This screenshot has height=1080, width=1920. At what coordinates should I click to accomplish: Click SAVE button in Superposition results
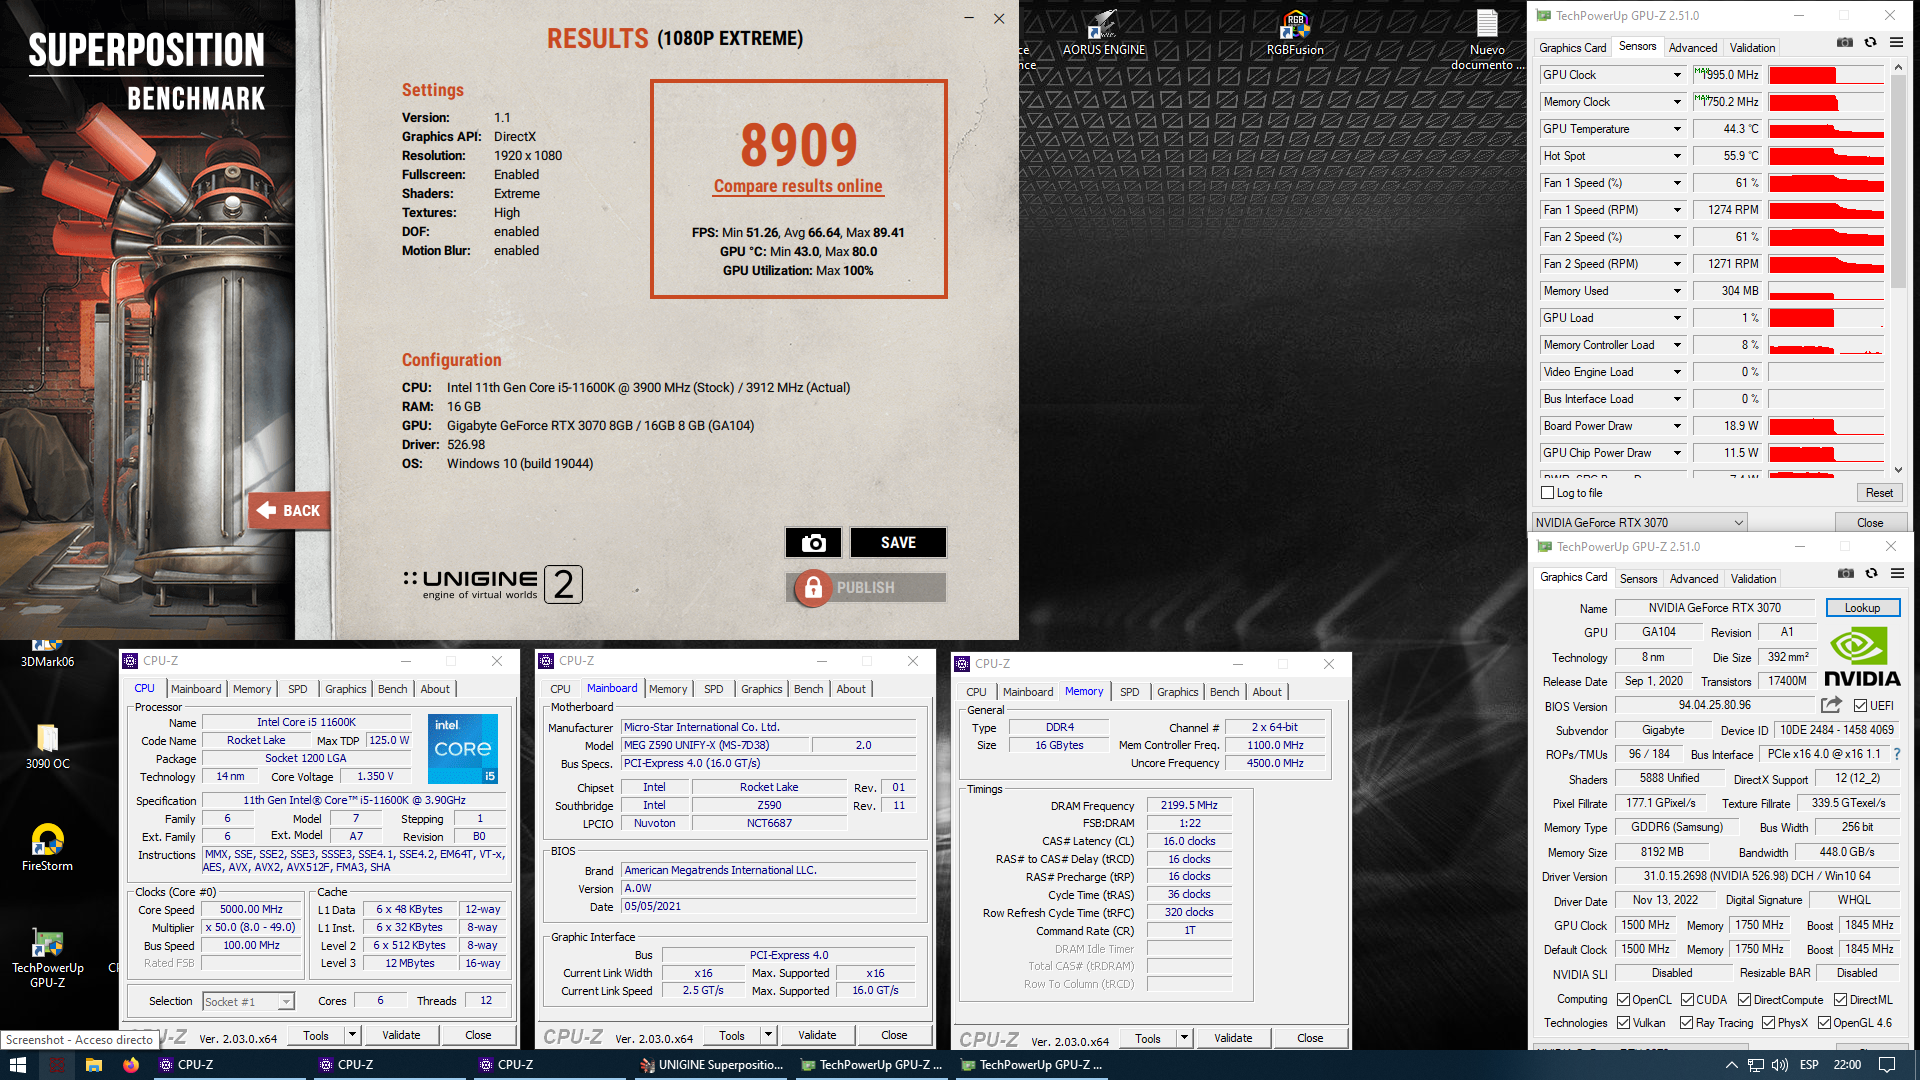898,542
